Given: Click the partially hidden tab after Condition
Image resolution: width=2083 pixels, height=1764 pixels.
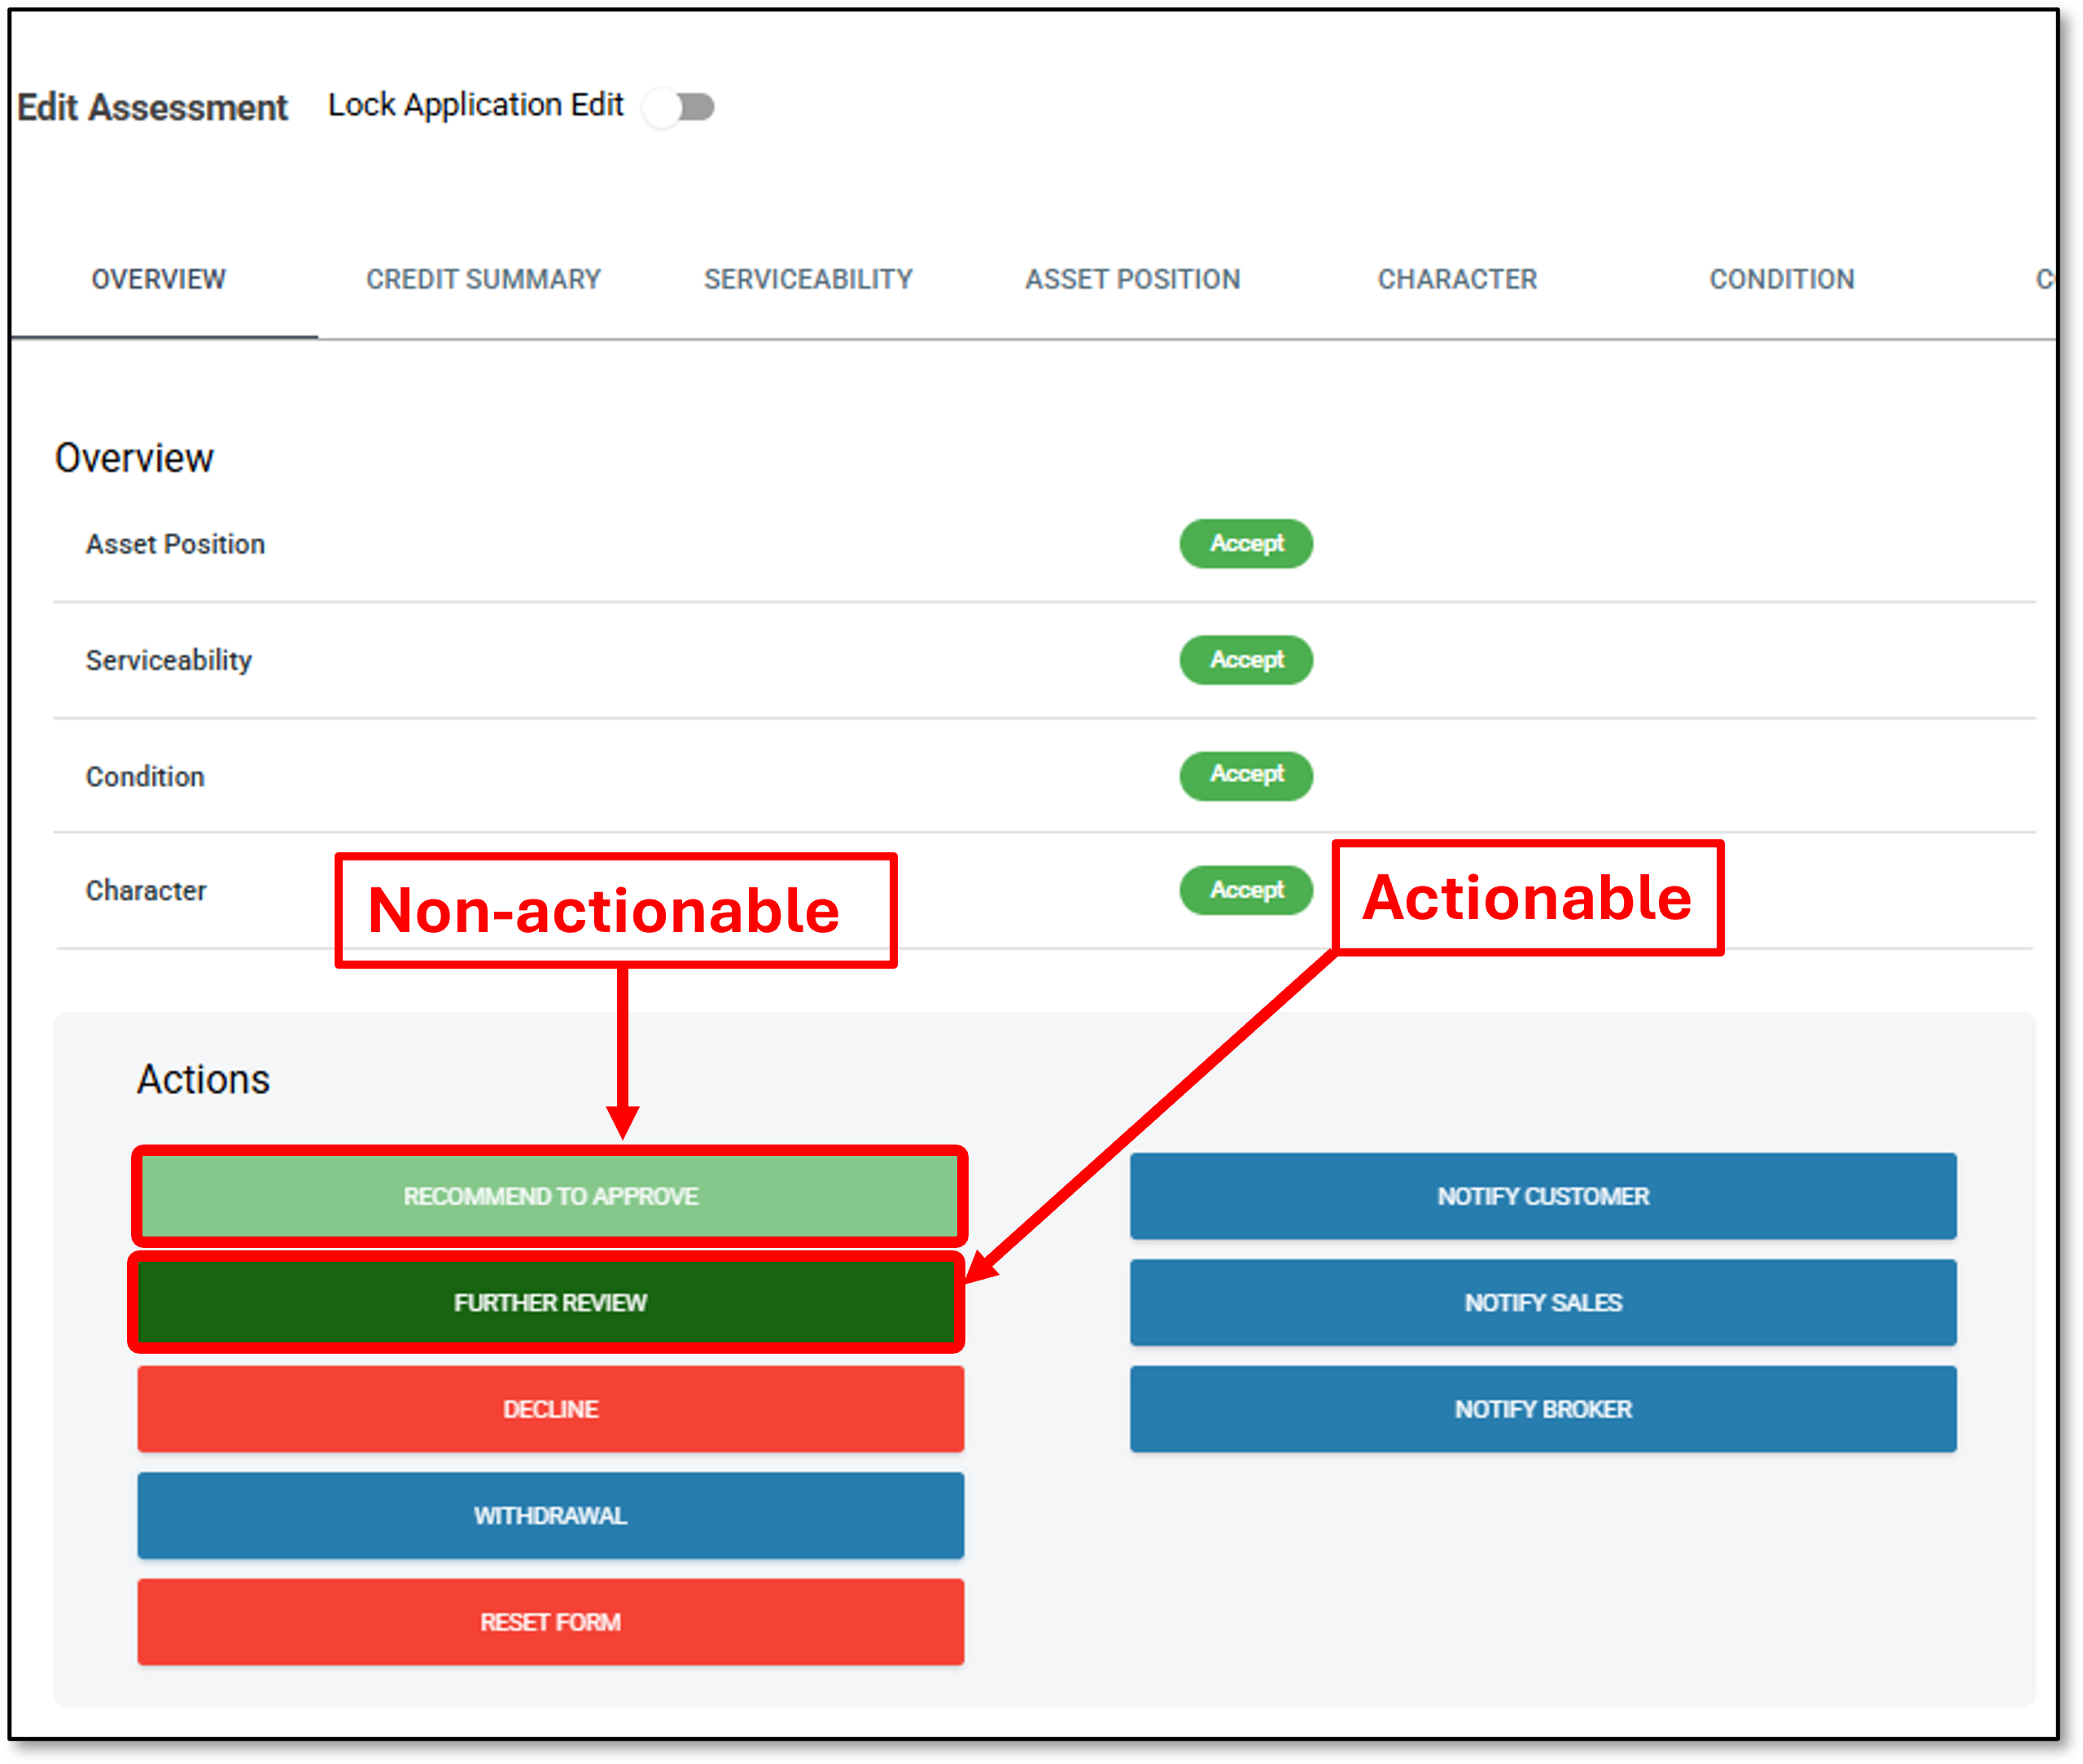Looking at the screenshot, I should click(2043, 279).
